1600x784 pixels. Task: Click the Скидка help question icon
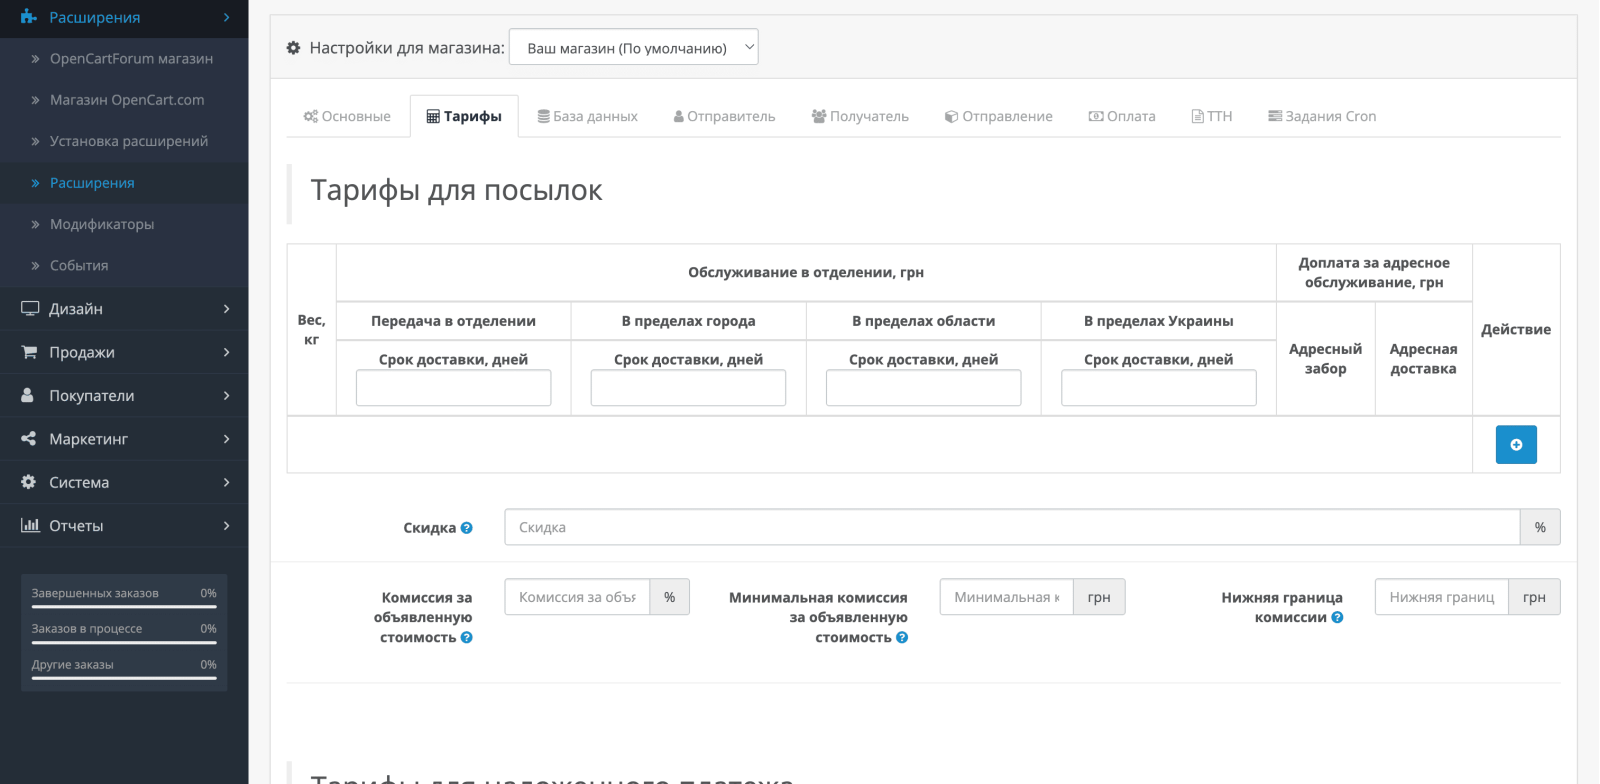click(x=466, y=528)
